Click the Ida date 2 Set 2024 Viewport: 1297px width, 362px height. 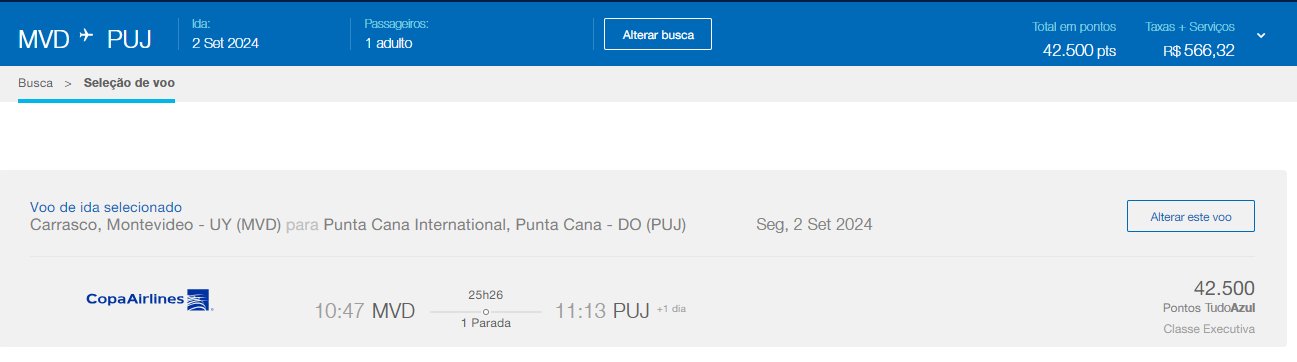click(225, 42)
